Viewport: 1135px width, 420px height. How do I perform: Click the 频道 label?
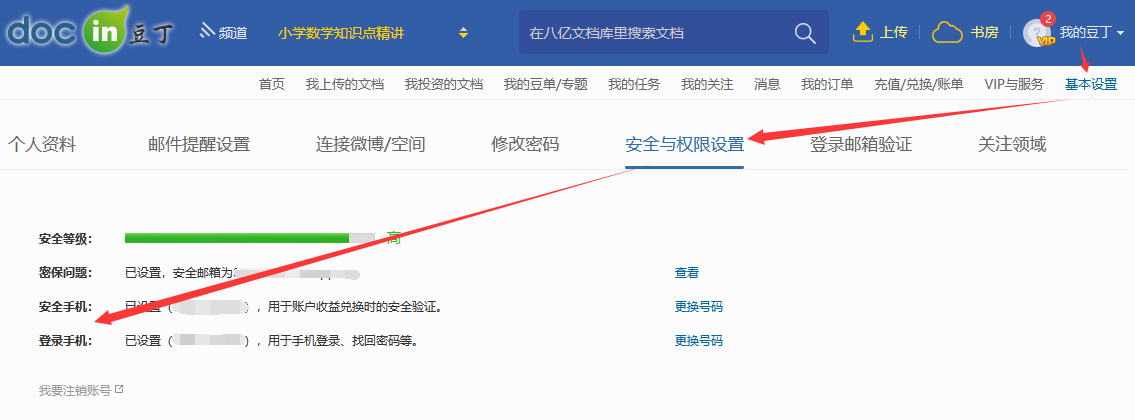[x=233, y=33]
